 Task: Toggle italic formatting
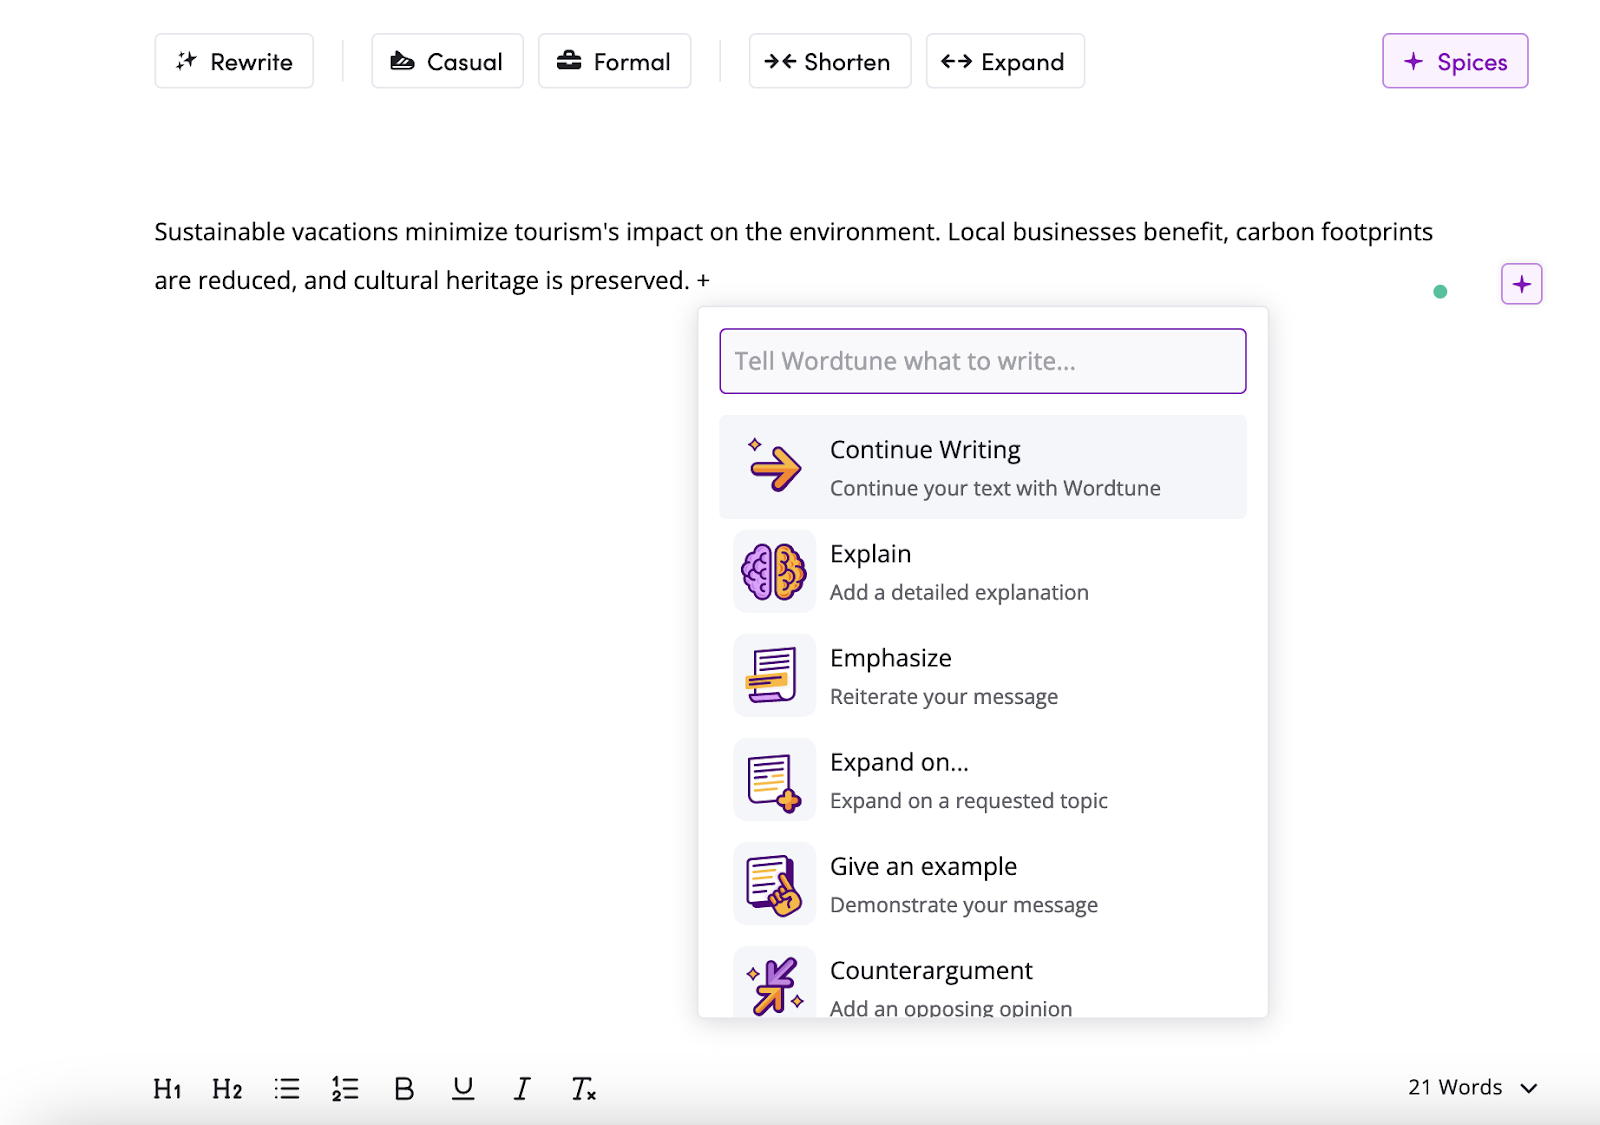pyautogui.click(x=522, y=1088)
